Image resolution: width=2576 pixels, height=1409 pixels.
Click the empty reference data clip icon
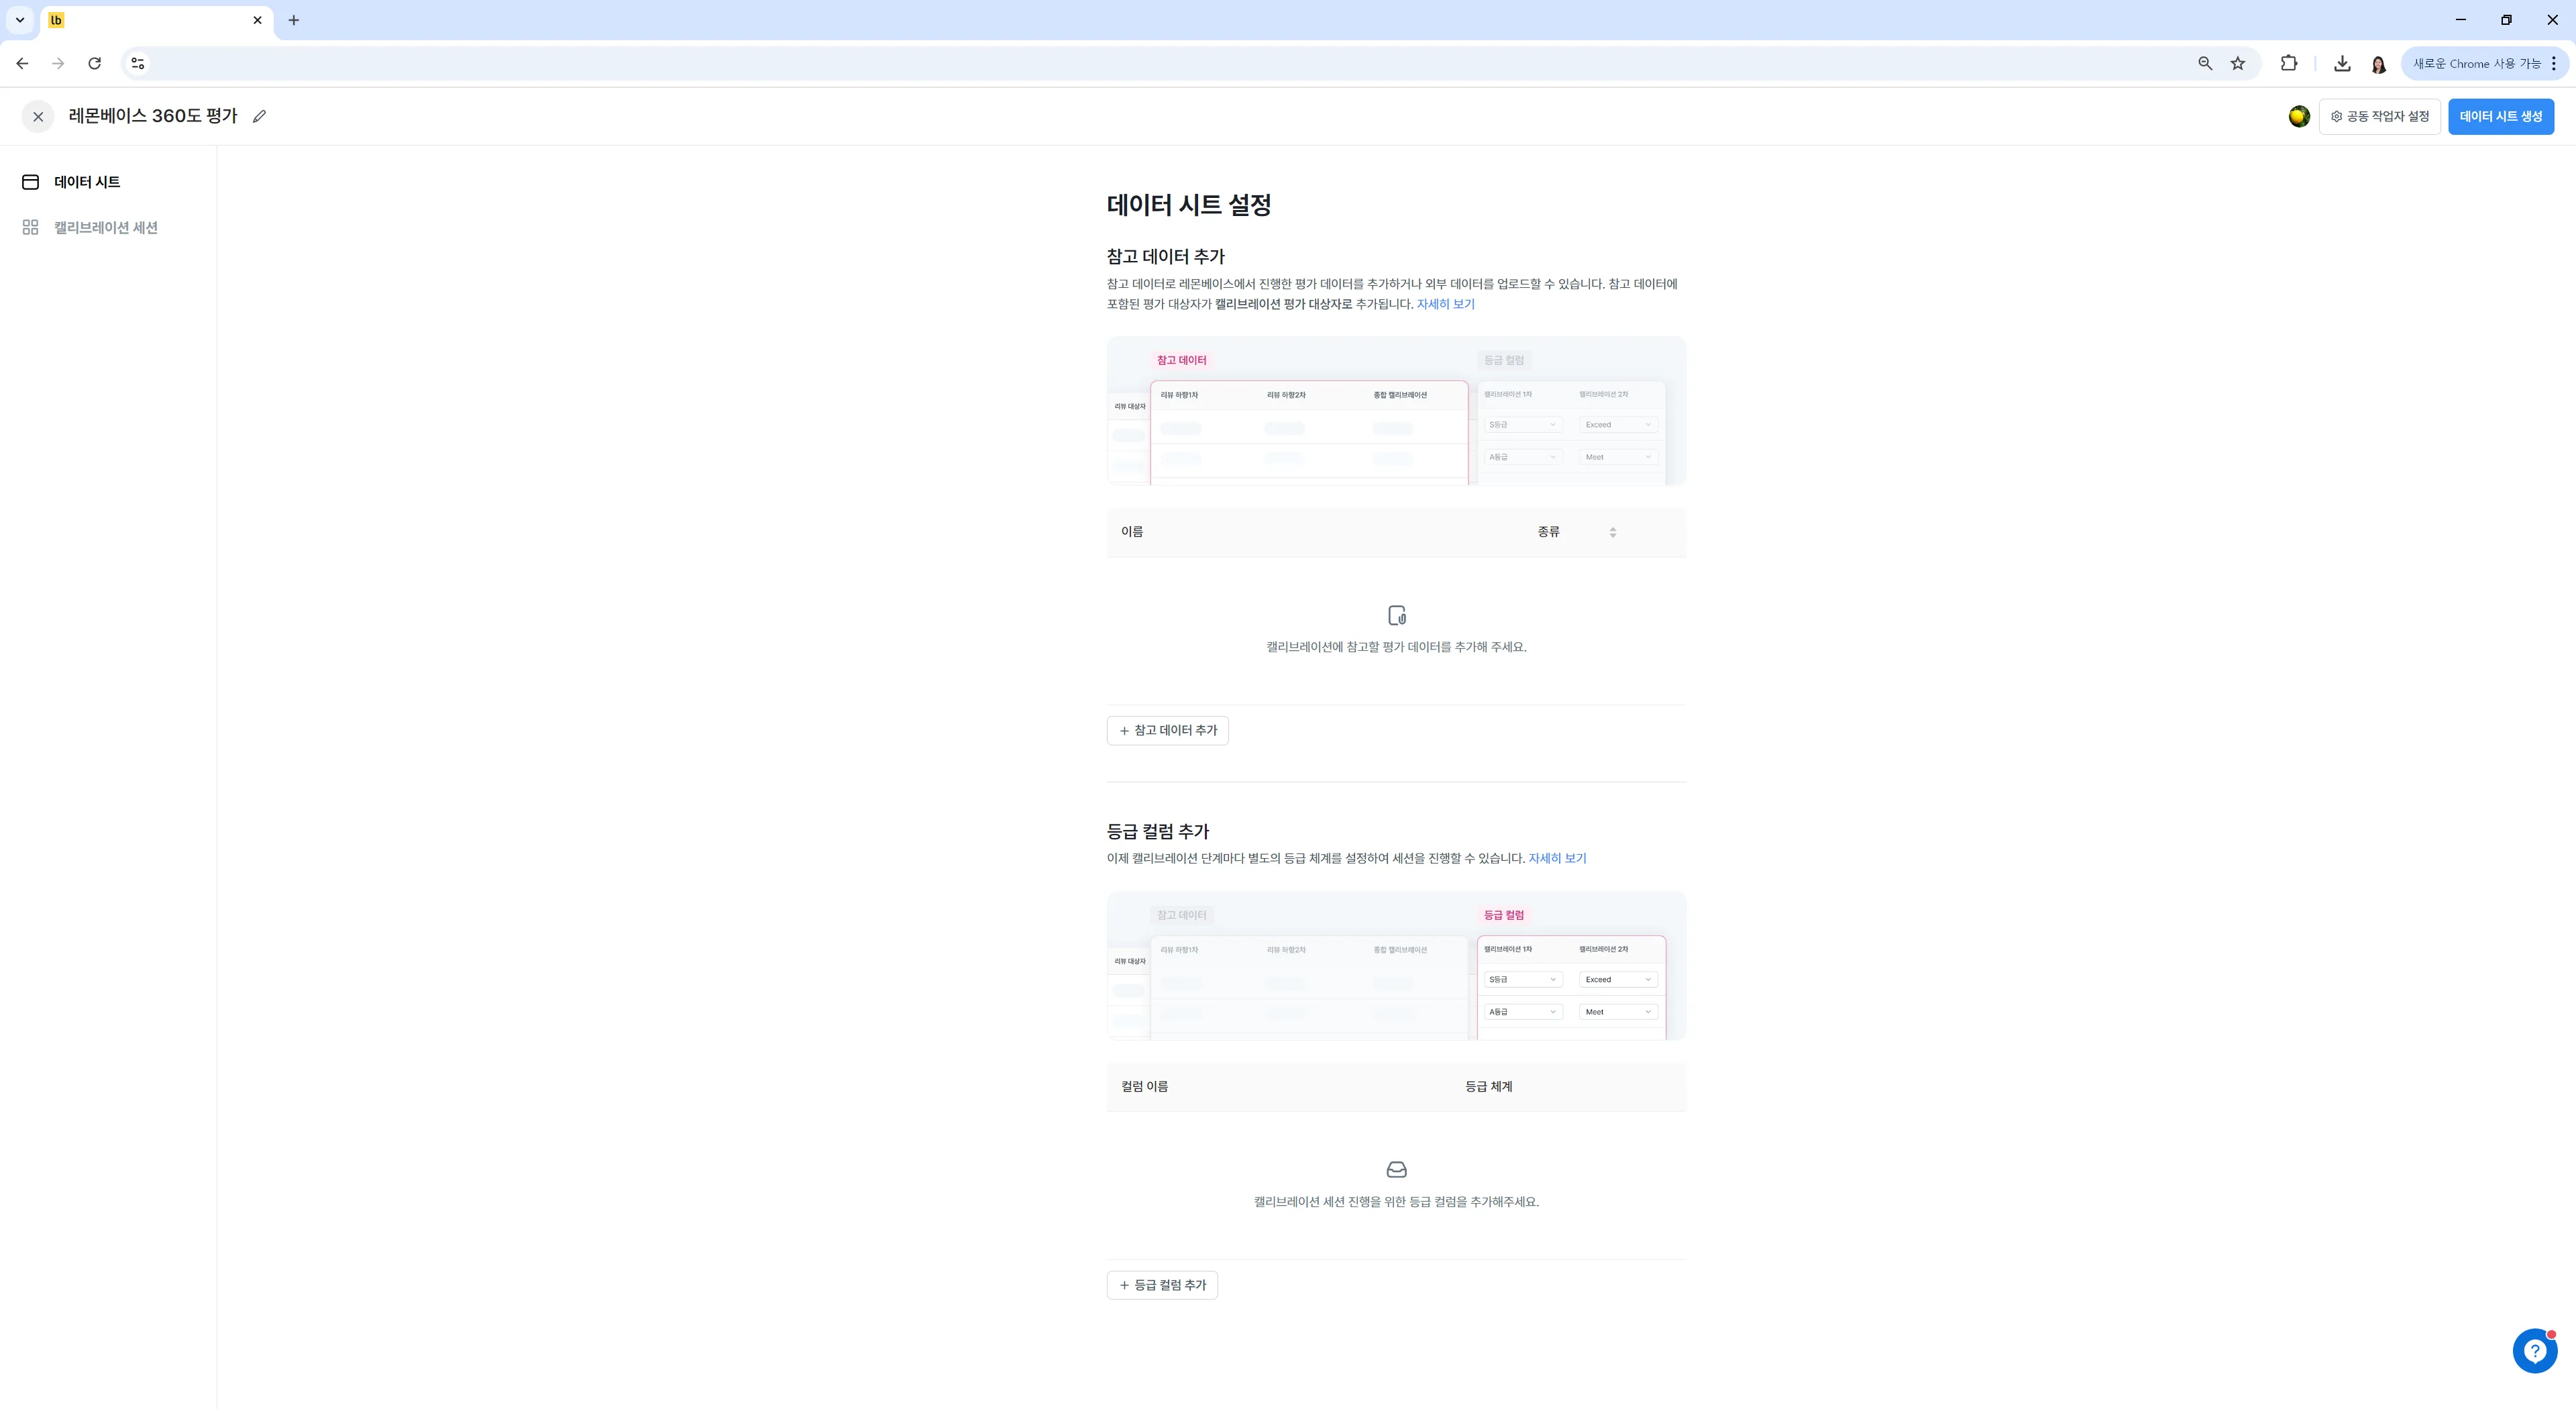(x=1396, y=615)
